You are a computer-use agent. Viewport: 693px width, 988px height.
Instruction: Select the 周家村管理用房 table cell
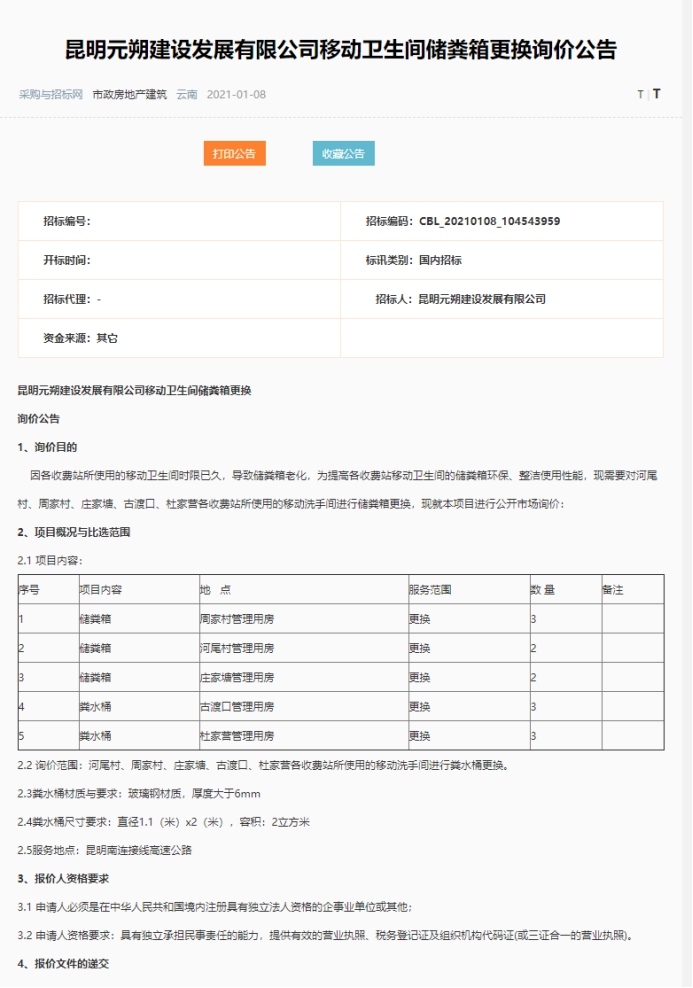[237, 619]
